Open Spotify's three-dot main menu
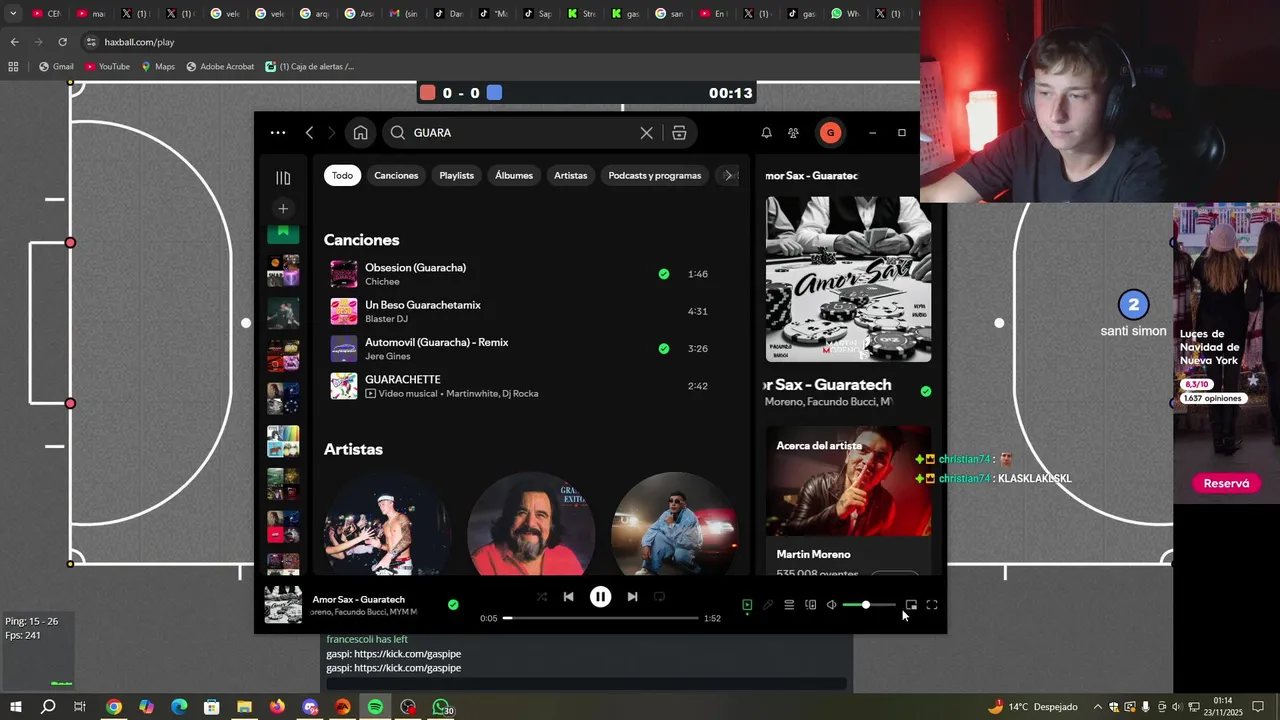Image resolution: width=1280 pixels, height=720 pixels. tap(278, 133)
